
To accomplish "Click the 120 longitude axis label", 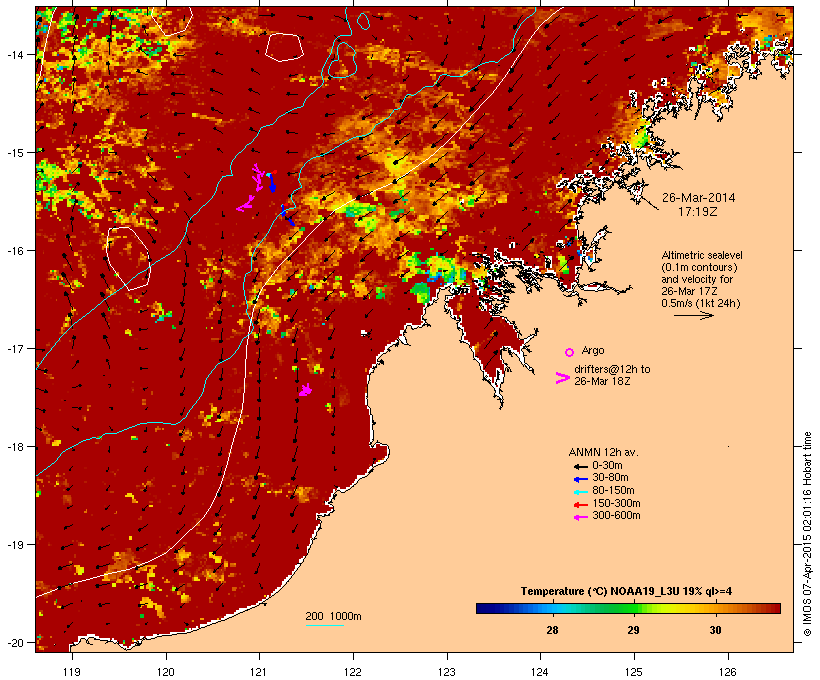I will tap(166, 672).
